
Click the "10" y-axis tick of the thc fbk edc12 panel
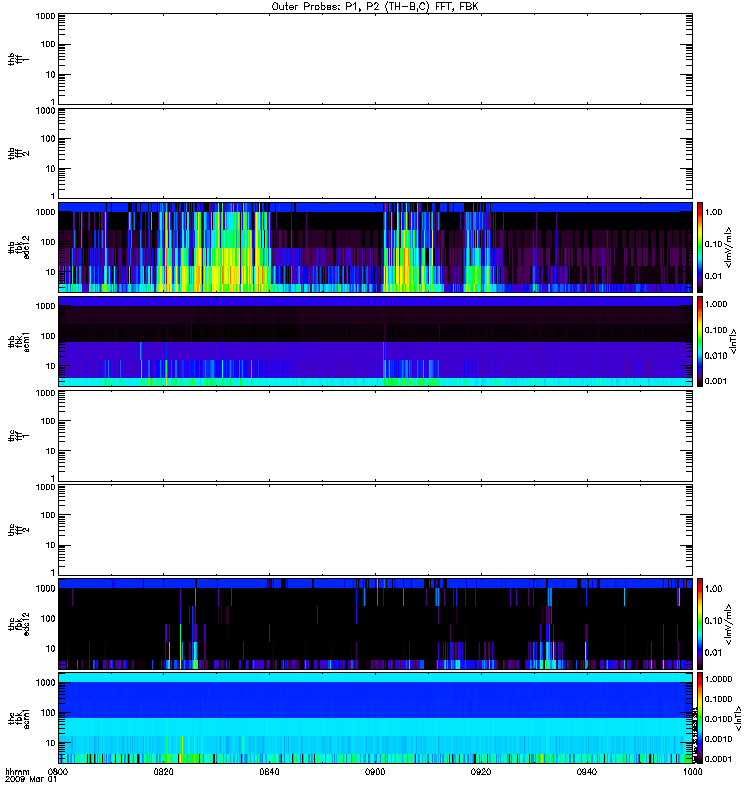point(51,649)
